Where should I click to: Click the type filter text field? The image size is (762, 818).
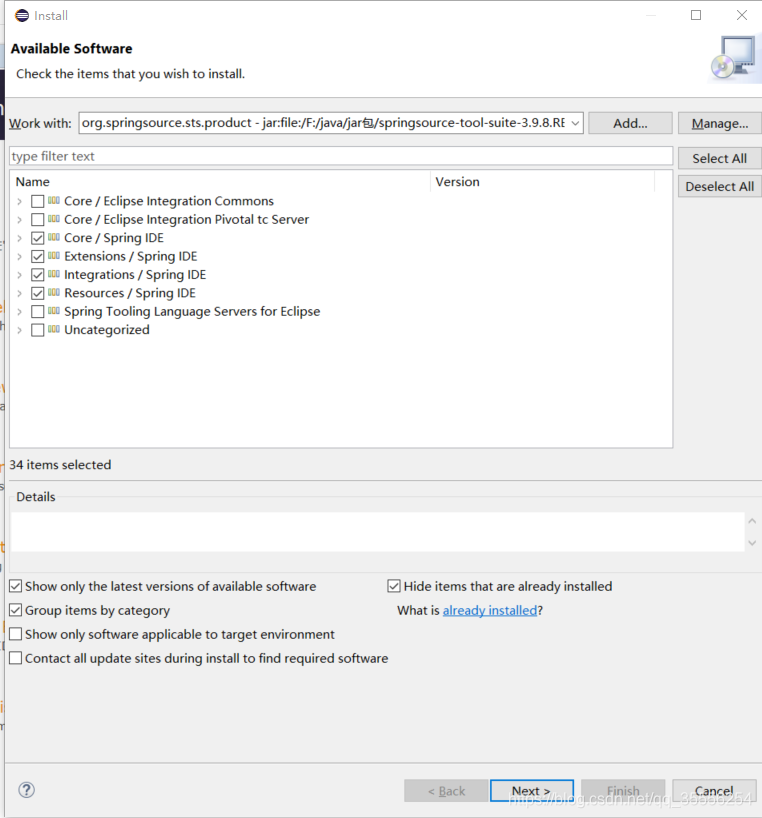[341, 157]
